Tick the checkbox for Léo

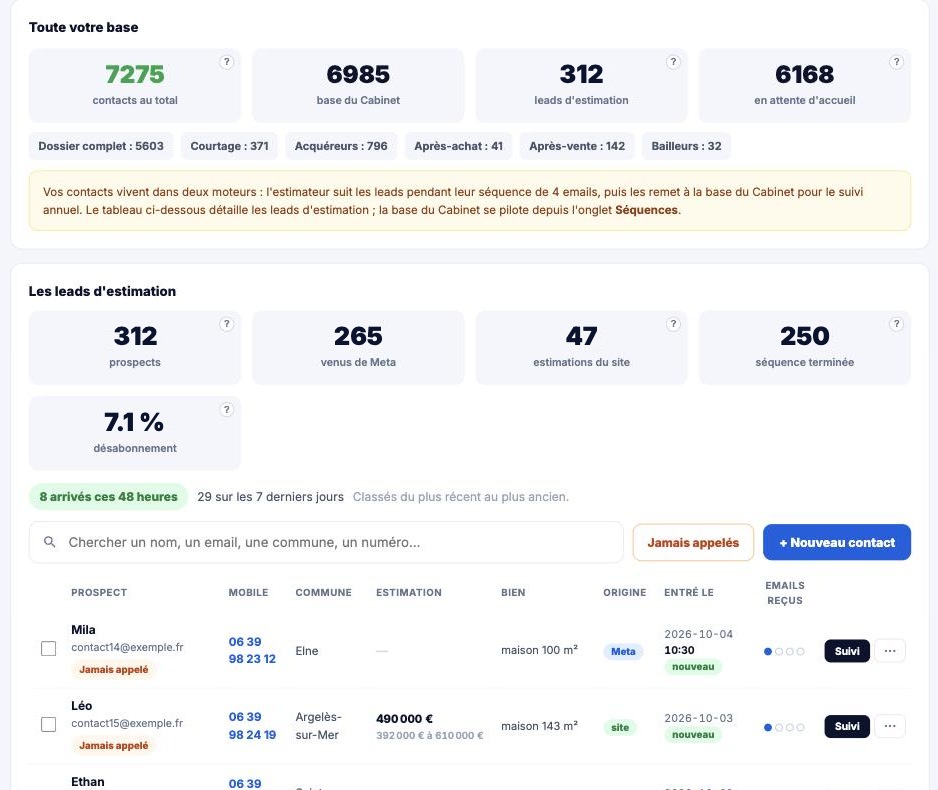pyautogui.click(x=48, y=725)
